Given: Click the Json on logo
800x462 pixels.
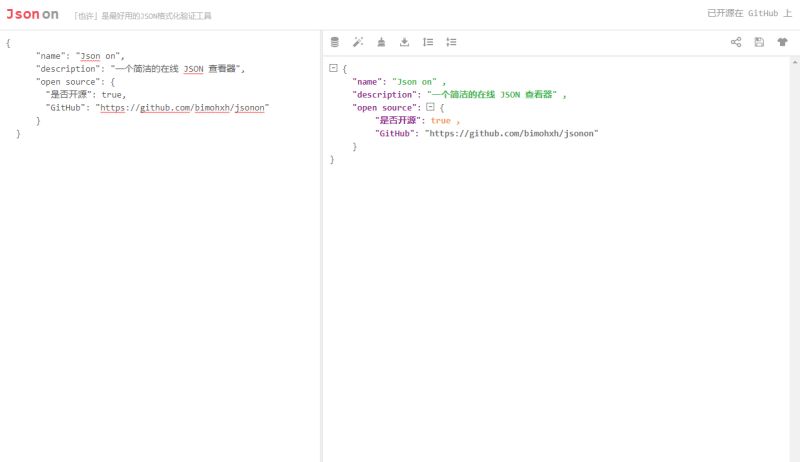Looking at the screenshot, I should (x=32, y=14).
